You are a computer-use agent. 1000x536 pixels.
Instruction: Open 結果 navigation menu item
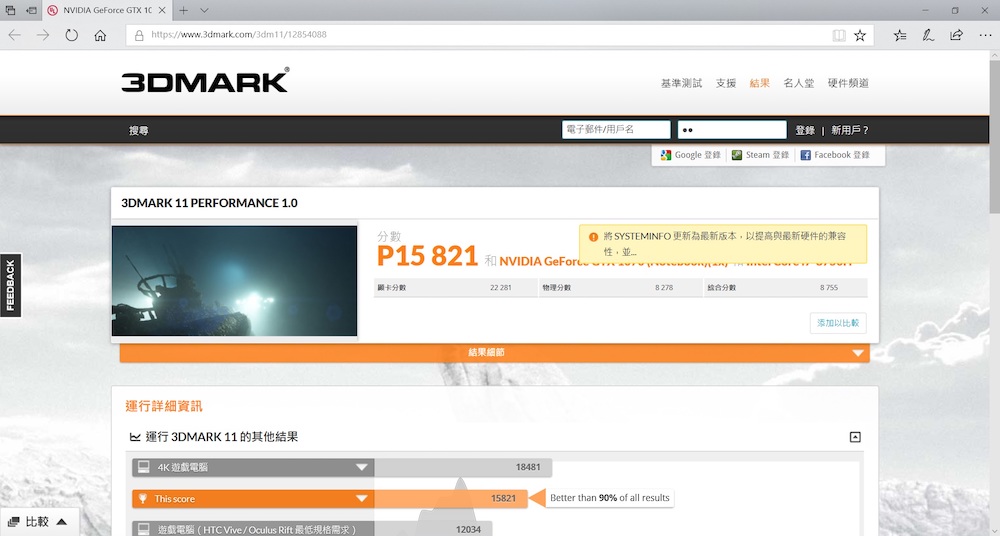click(760, 83)
